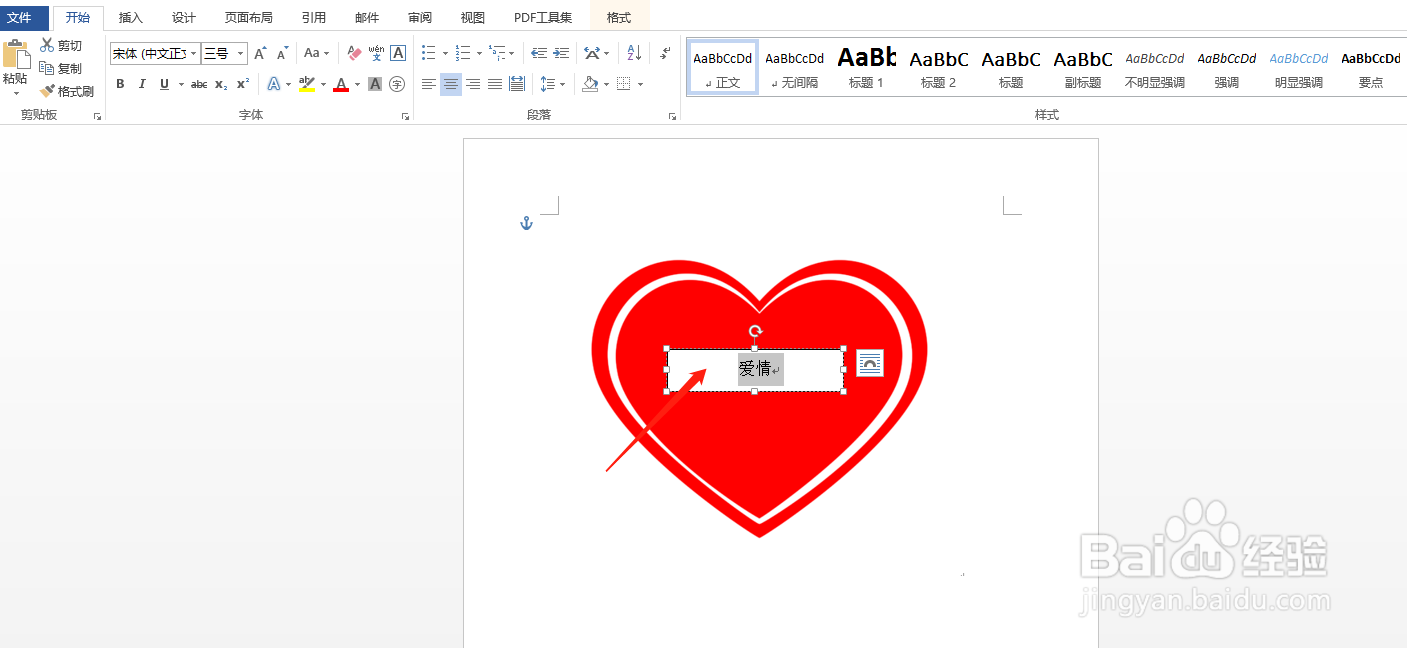Screen dimensions: 1407x648
Task: Open line spacing options
Action: tap(552, 84)
